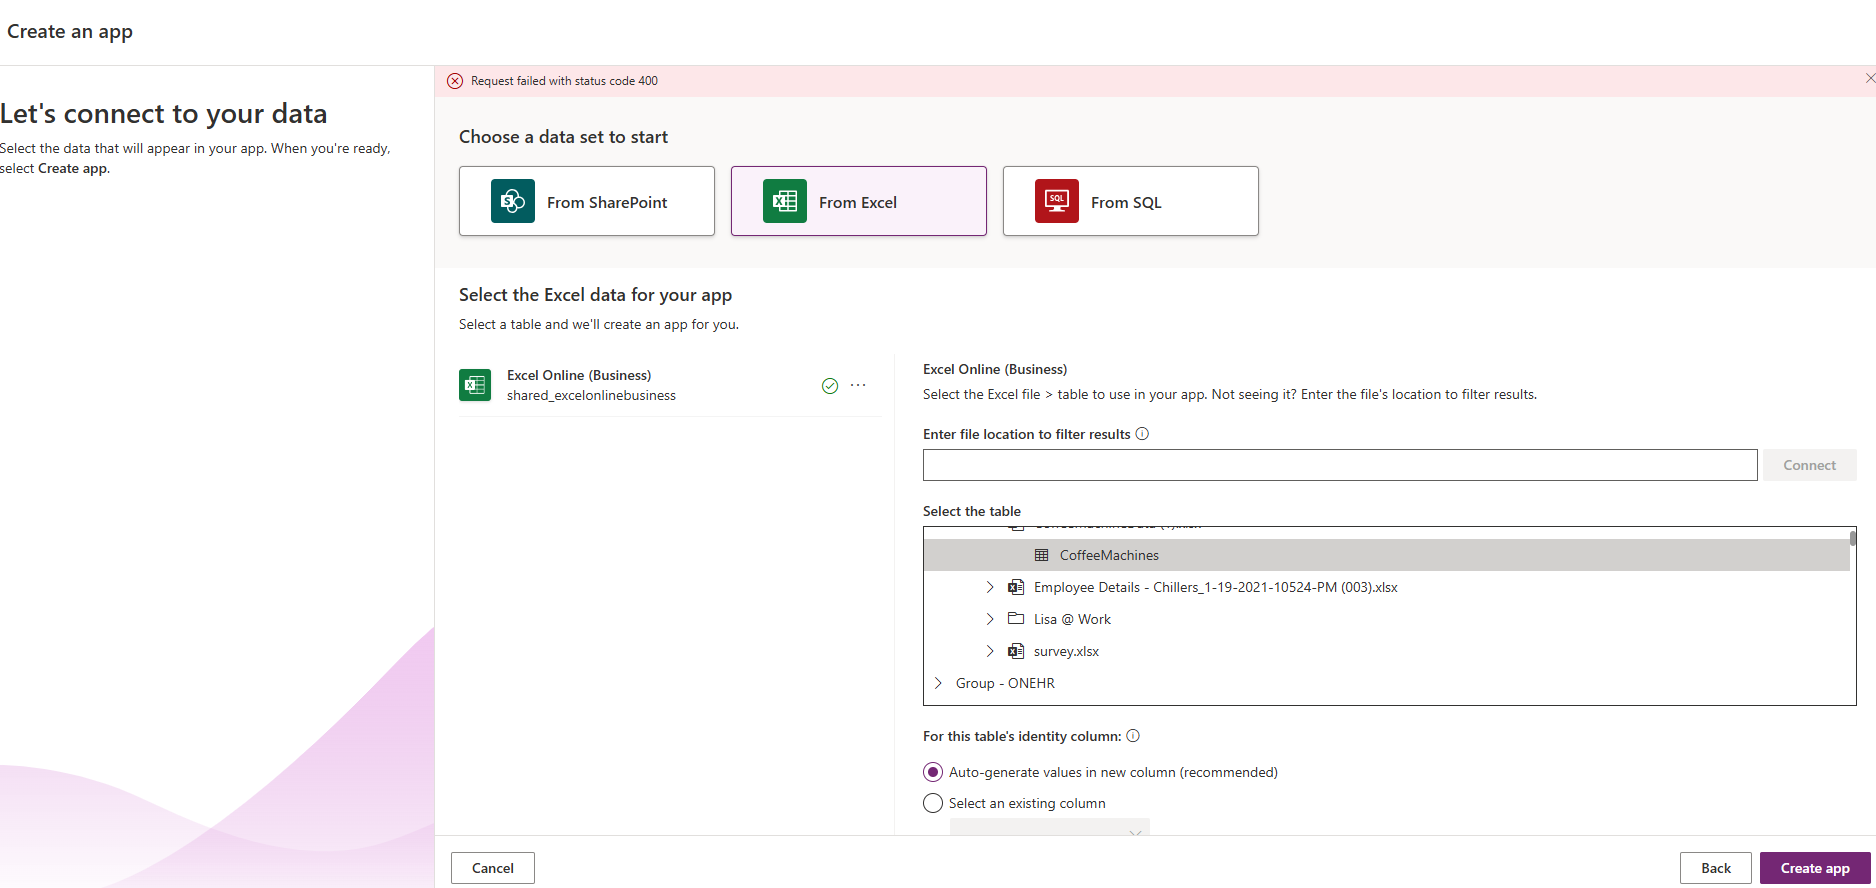Screen dimensions: 1876x888
Task: Click the Employee Details Excel file icon
Action: (x=1016, y=587)
